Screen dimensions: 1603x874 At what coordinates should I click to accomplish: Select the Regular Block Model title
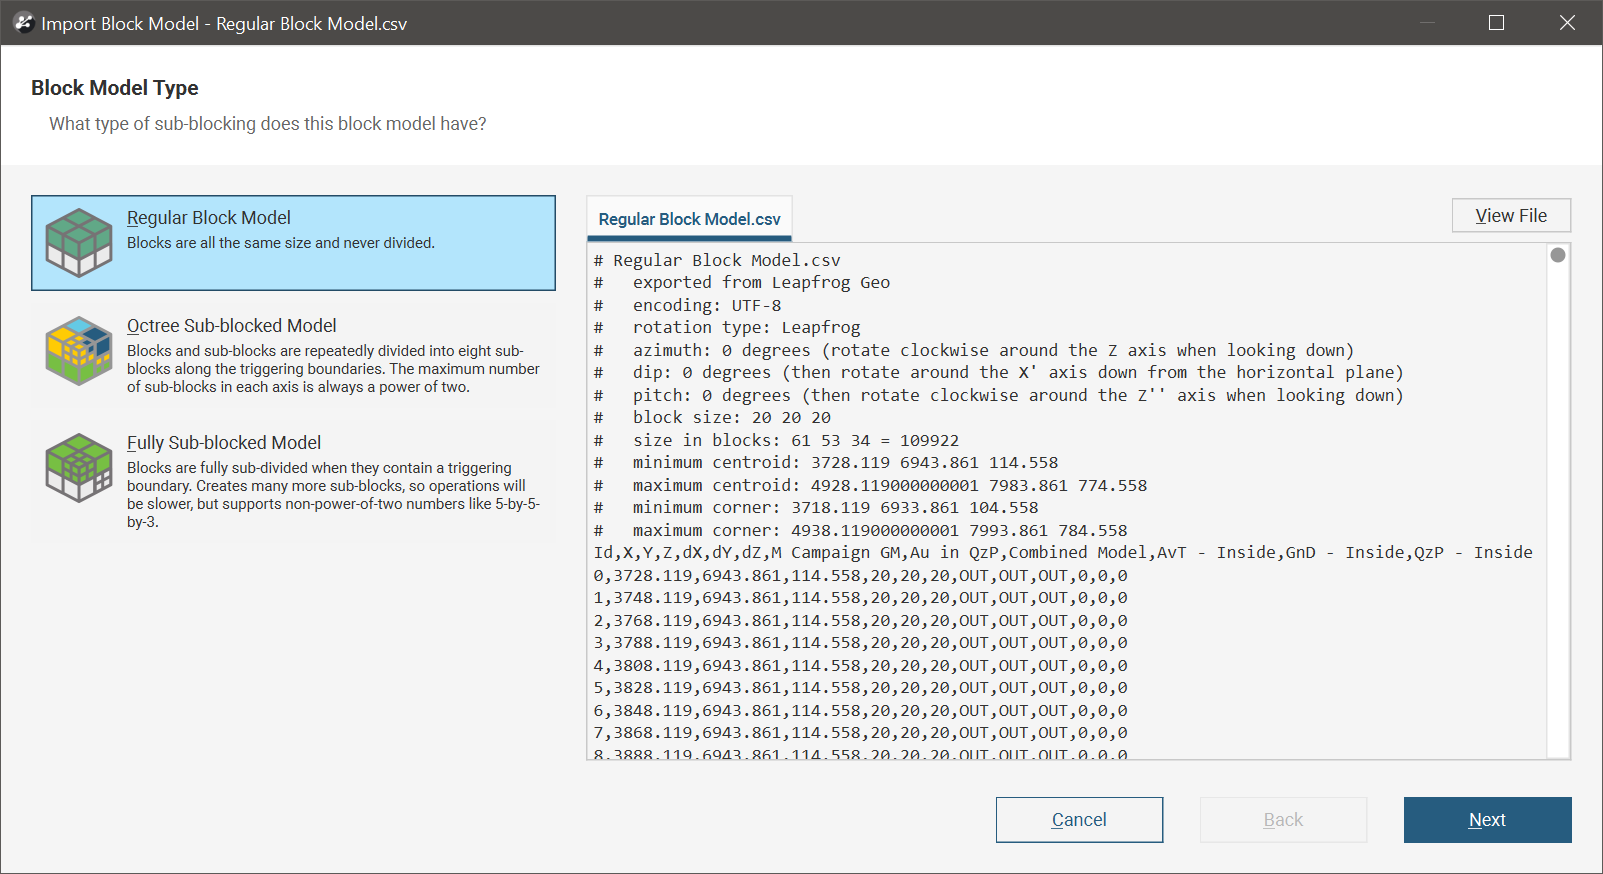[208, 218]
